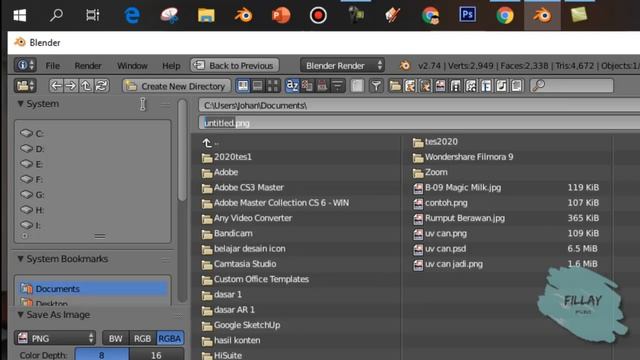
Task: Open the editor type selector in the file browser header
Action: coord(25,86)
